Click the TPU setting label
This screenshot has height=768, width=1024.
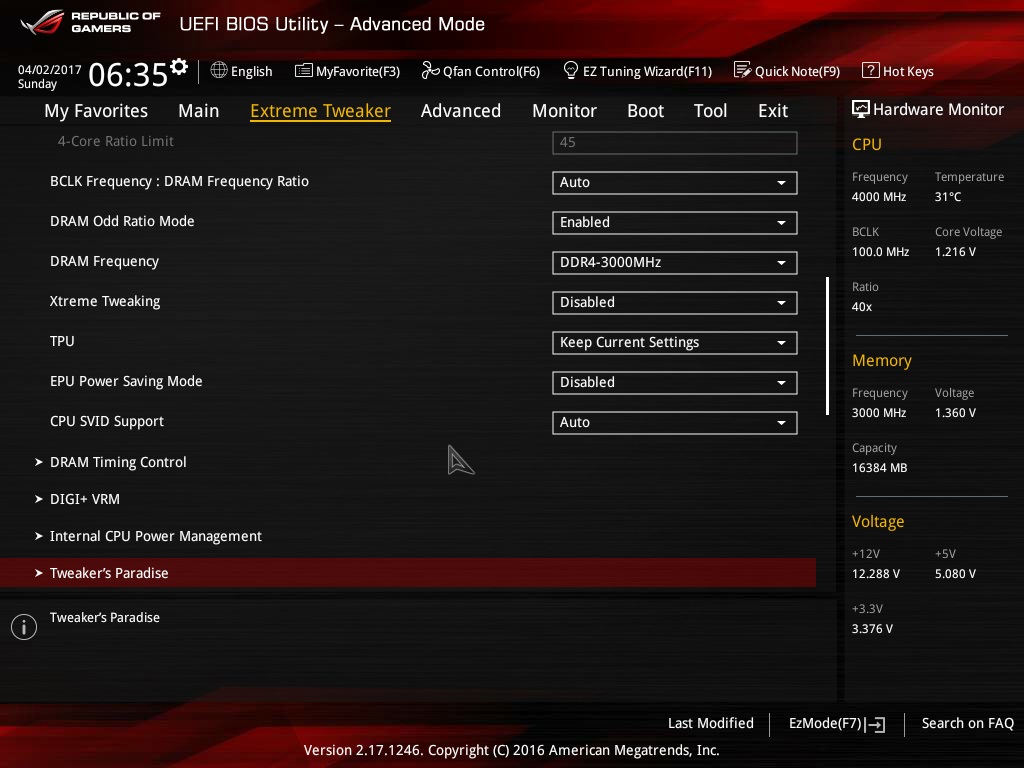tap(62, 342)
